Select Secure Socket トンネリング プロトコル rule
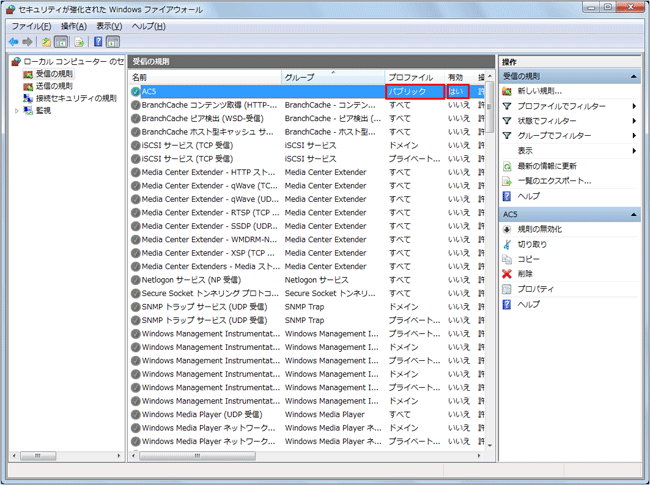650x485 pixels. click(307, 293)
